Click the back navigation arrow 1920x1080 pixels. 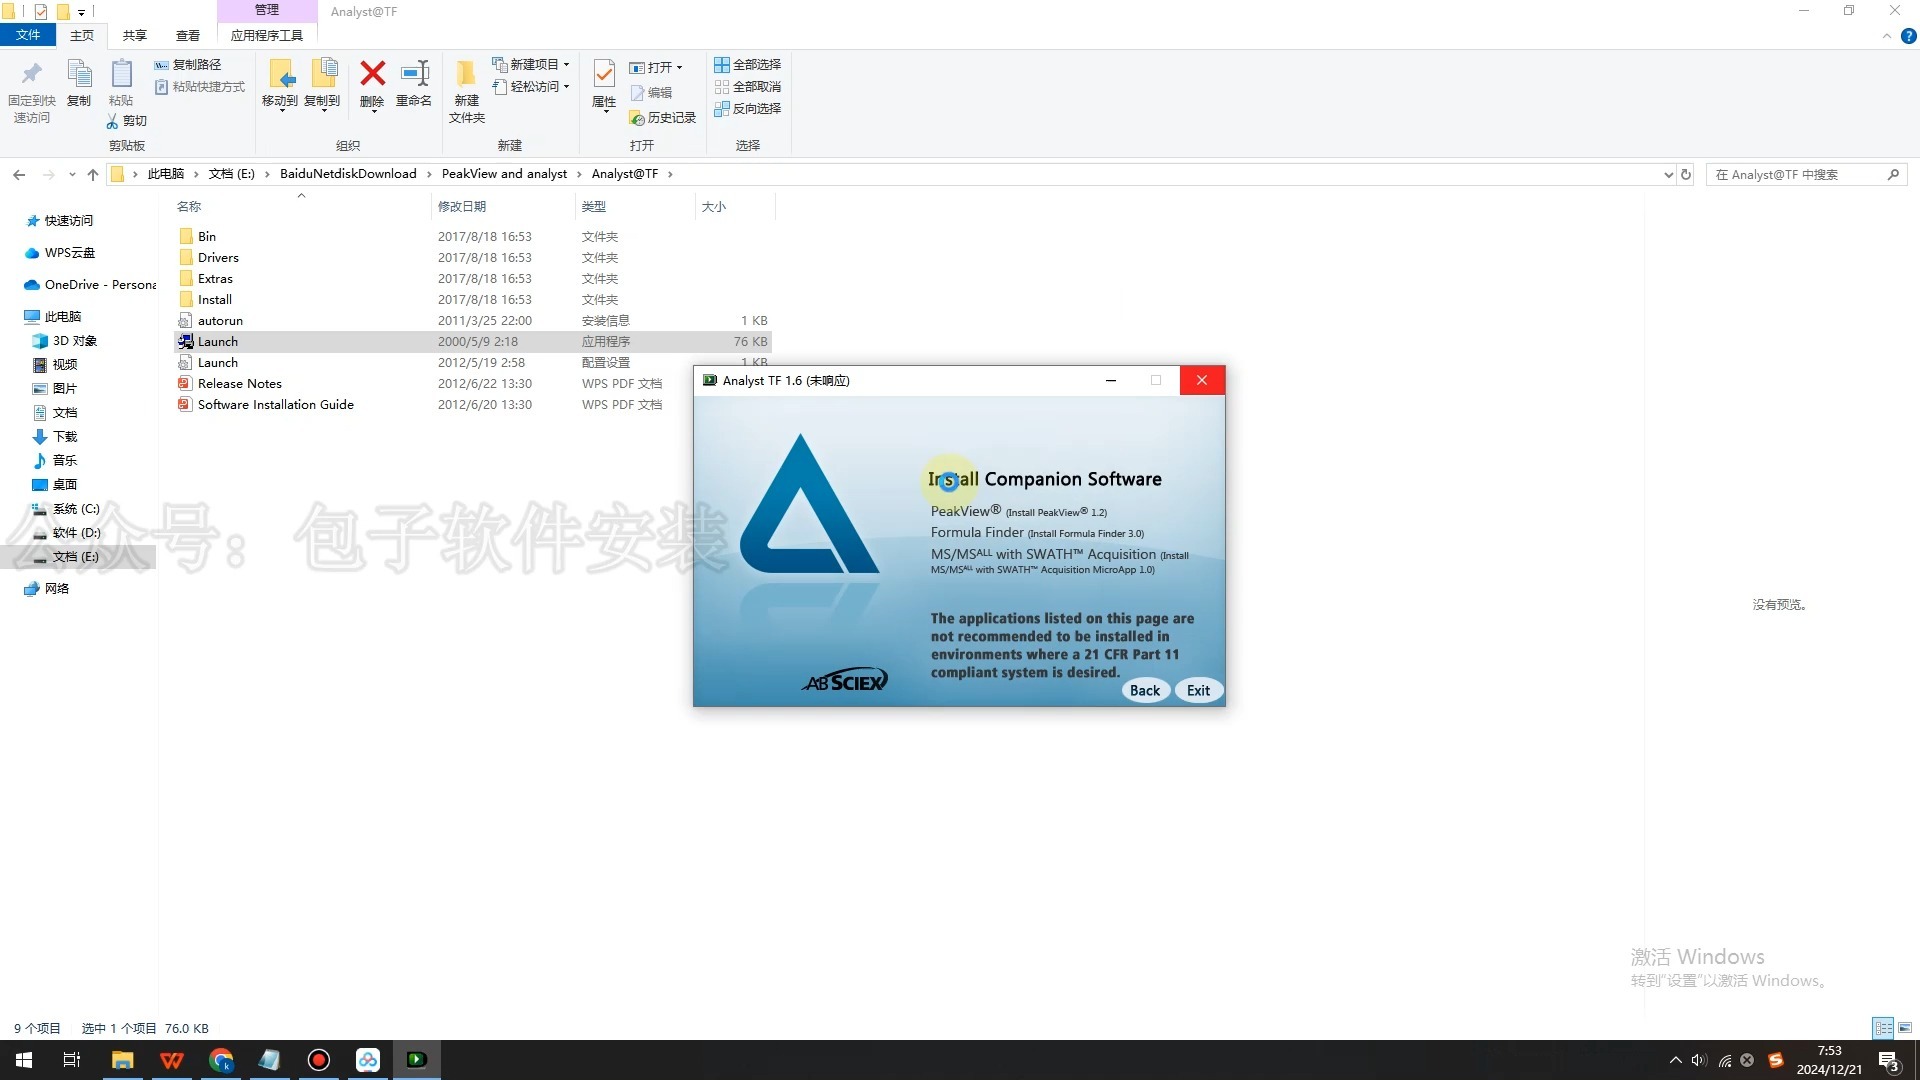(19, 174)
